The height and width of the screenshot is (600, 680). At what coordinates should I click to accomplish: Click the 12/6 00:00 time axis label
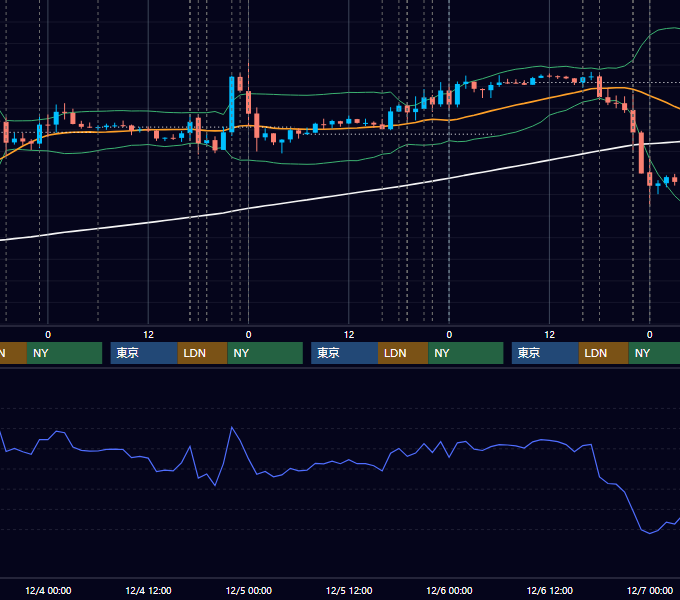click(449, 590)
